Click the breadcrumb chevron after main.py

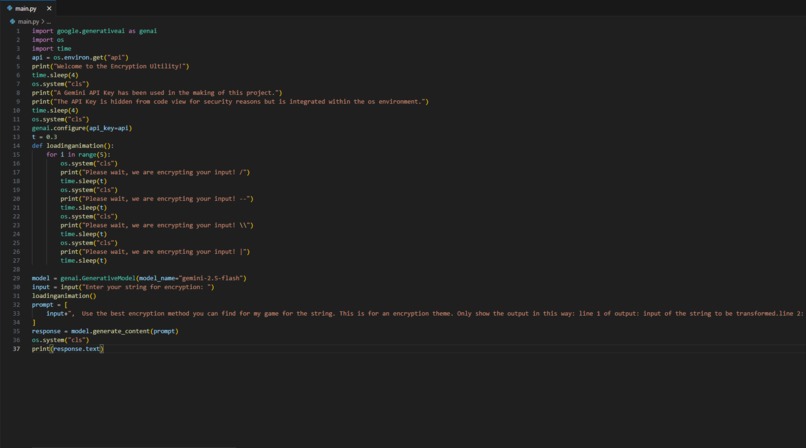pos(43,22)
